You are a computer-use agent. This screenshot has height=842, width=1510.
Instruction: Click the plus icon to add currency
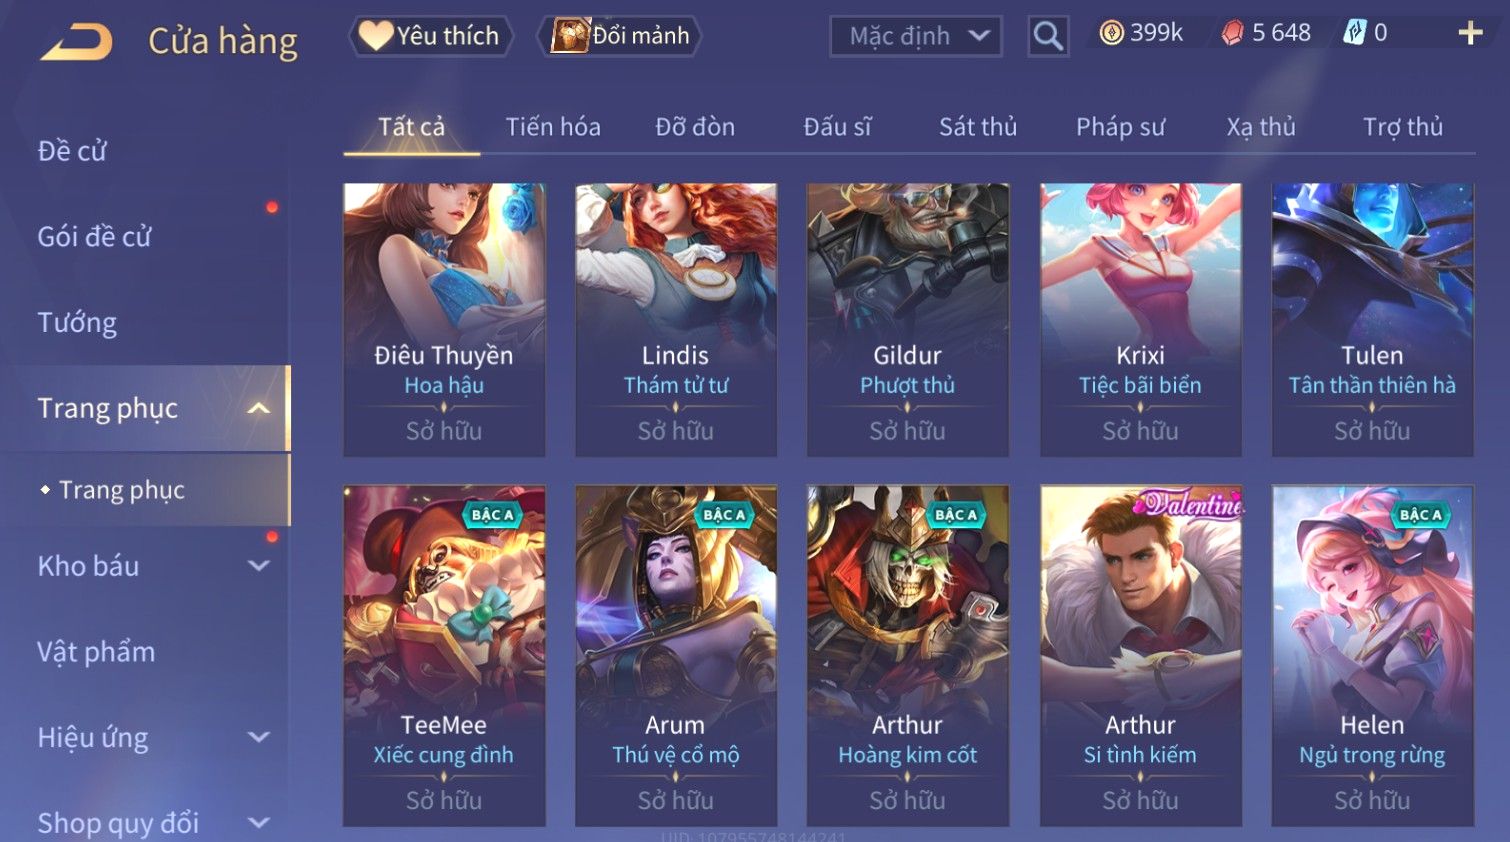[1470, 33]
